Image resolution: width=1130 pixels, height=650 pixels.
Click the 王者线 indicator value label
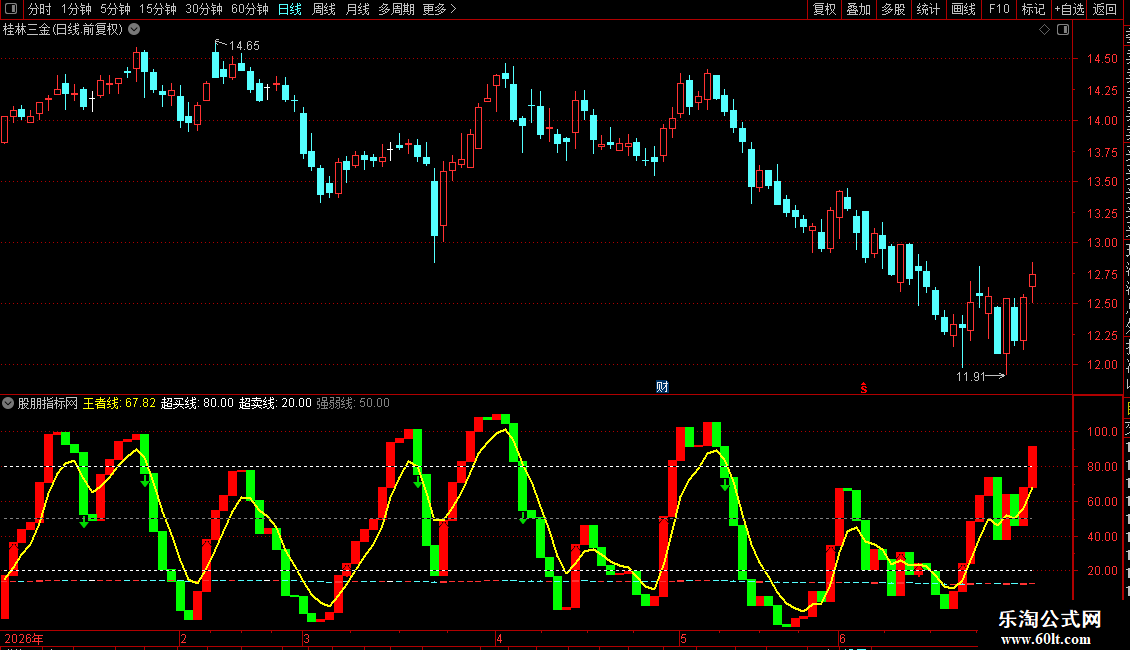tap(119, 403)
